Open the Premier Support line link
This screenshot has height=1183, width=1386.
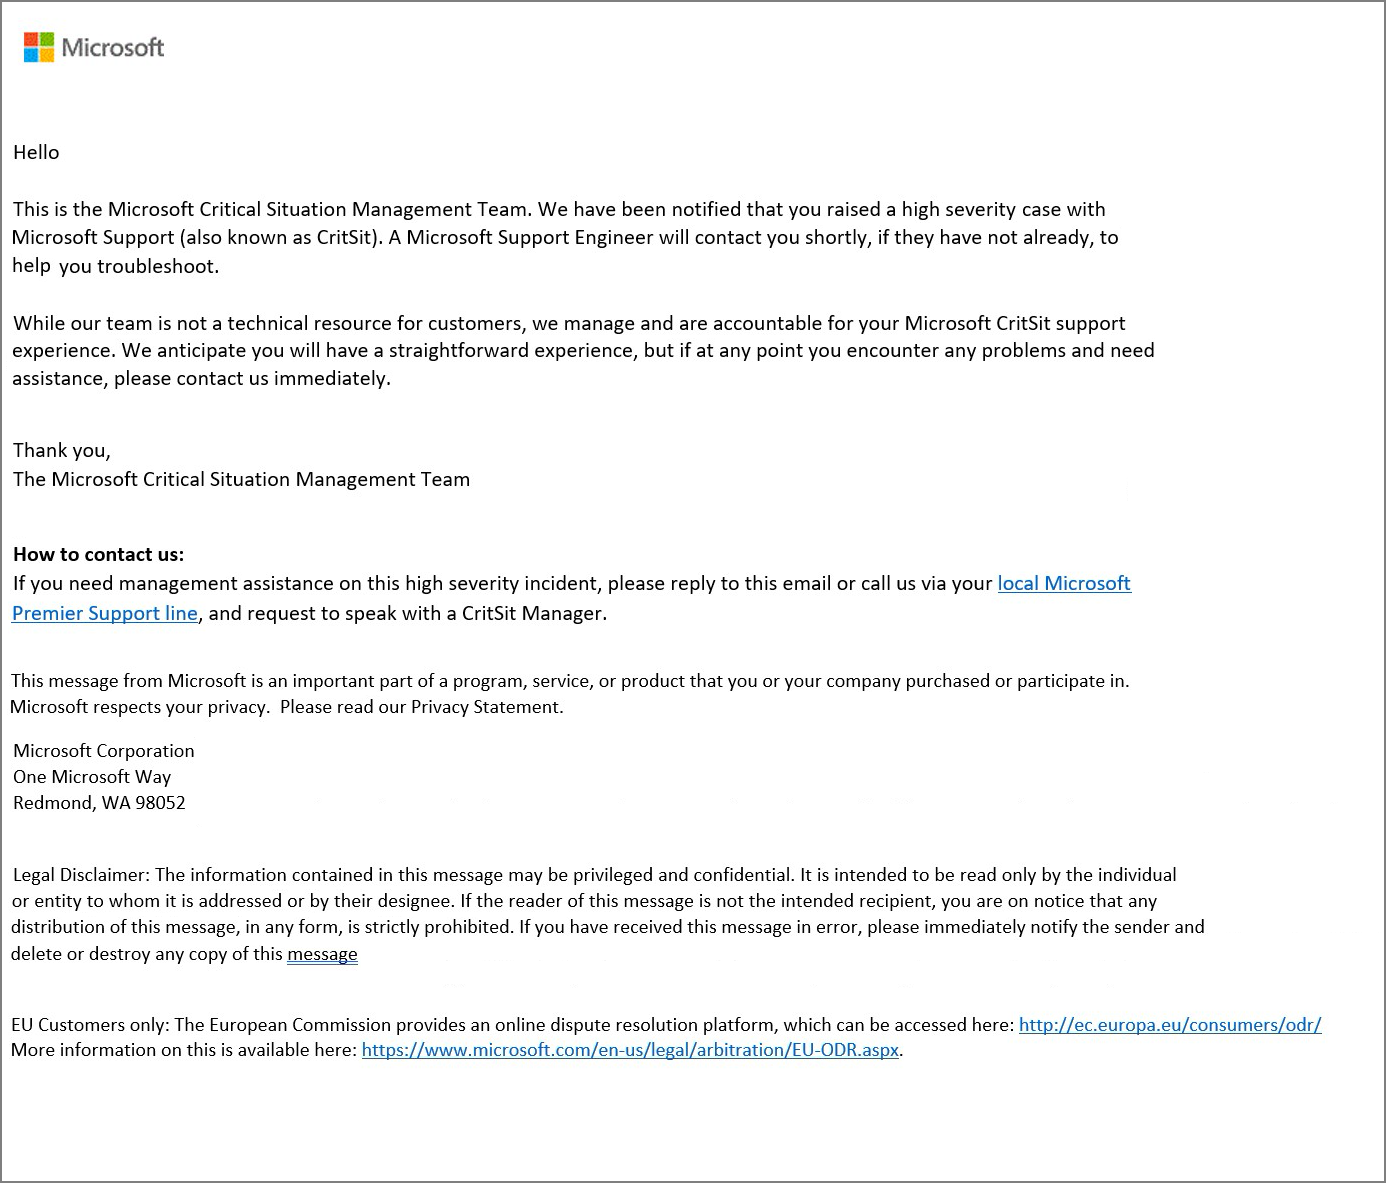(105, 613)
